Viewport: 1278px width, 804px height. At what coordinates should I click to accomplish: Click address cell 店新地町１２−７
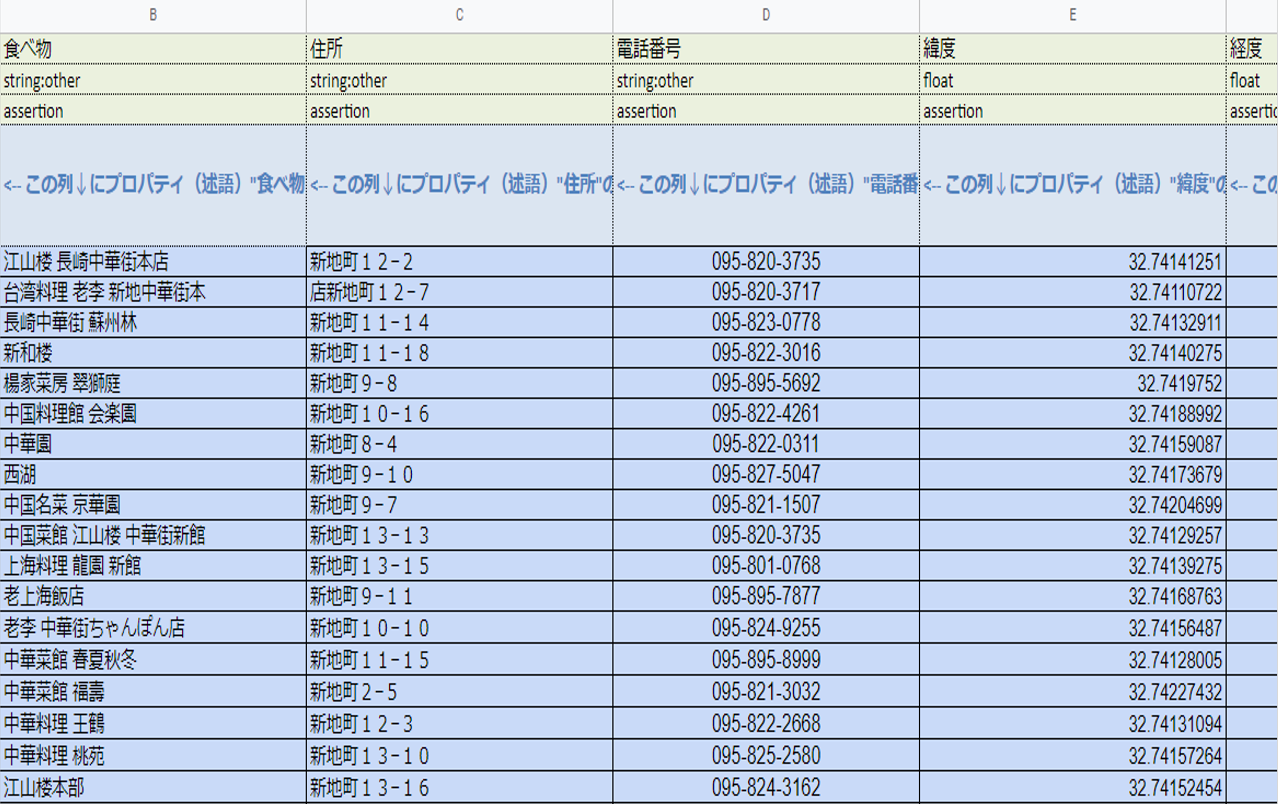point(459,292)
